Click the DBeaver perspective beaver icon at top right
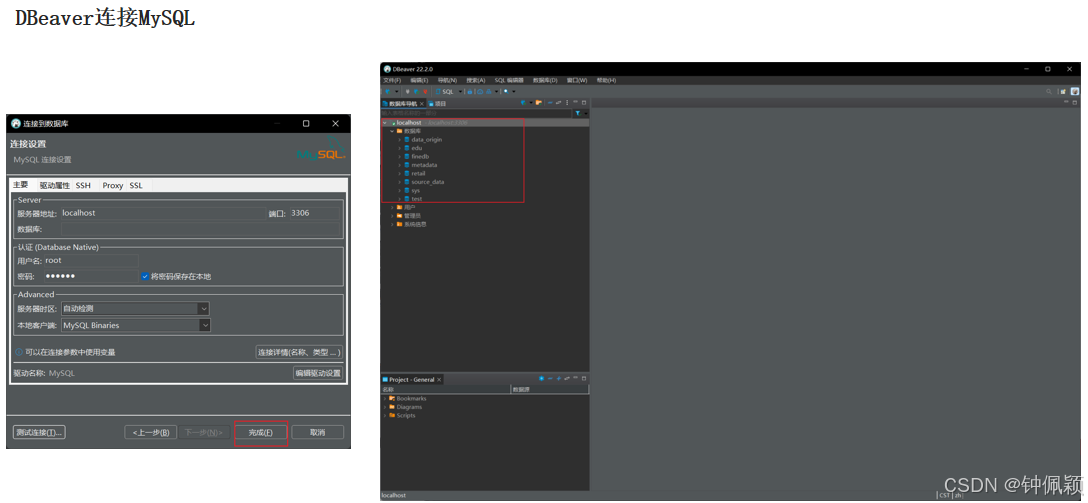 coord(1075,91)
